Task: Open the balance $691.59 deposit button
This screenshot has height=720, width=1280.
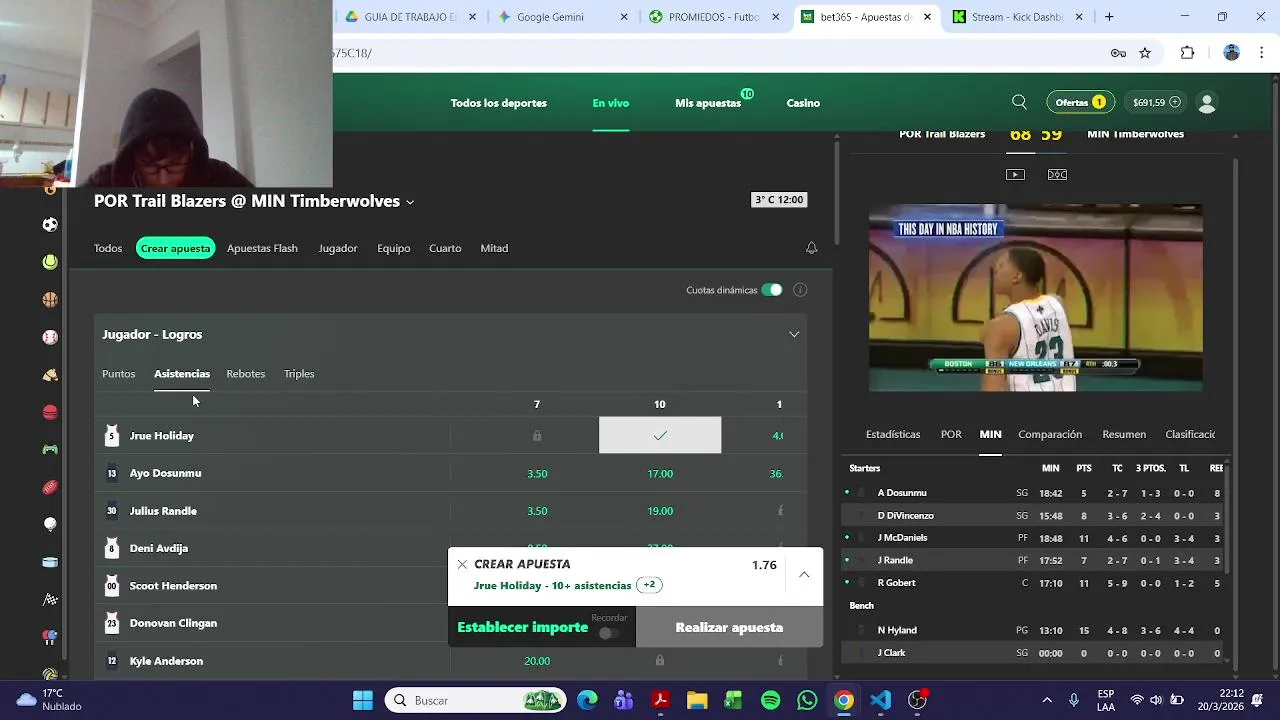Action: [x=1156, y=102]
